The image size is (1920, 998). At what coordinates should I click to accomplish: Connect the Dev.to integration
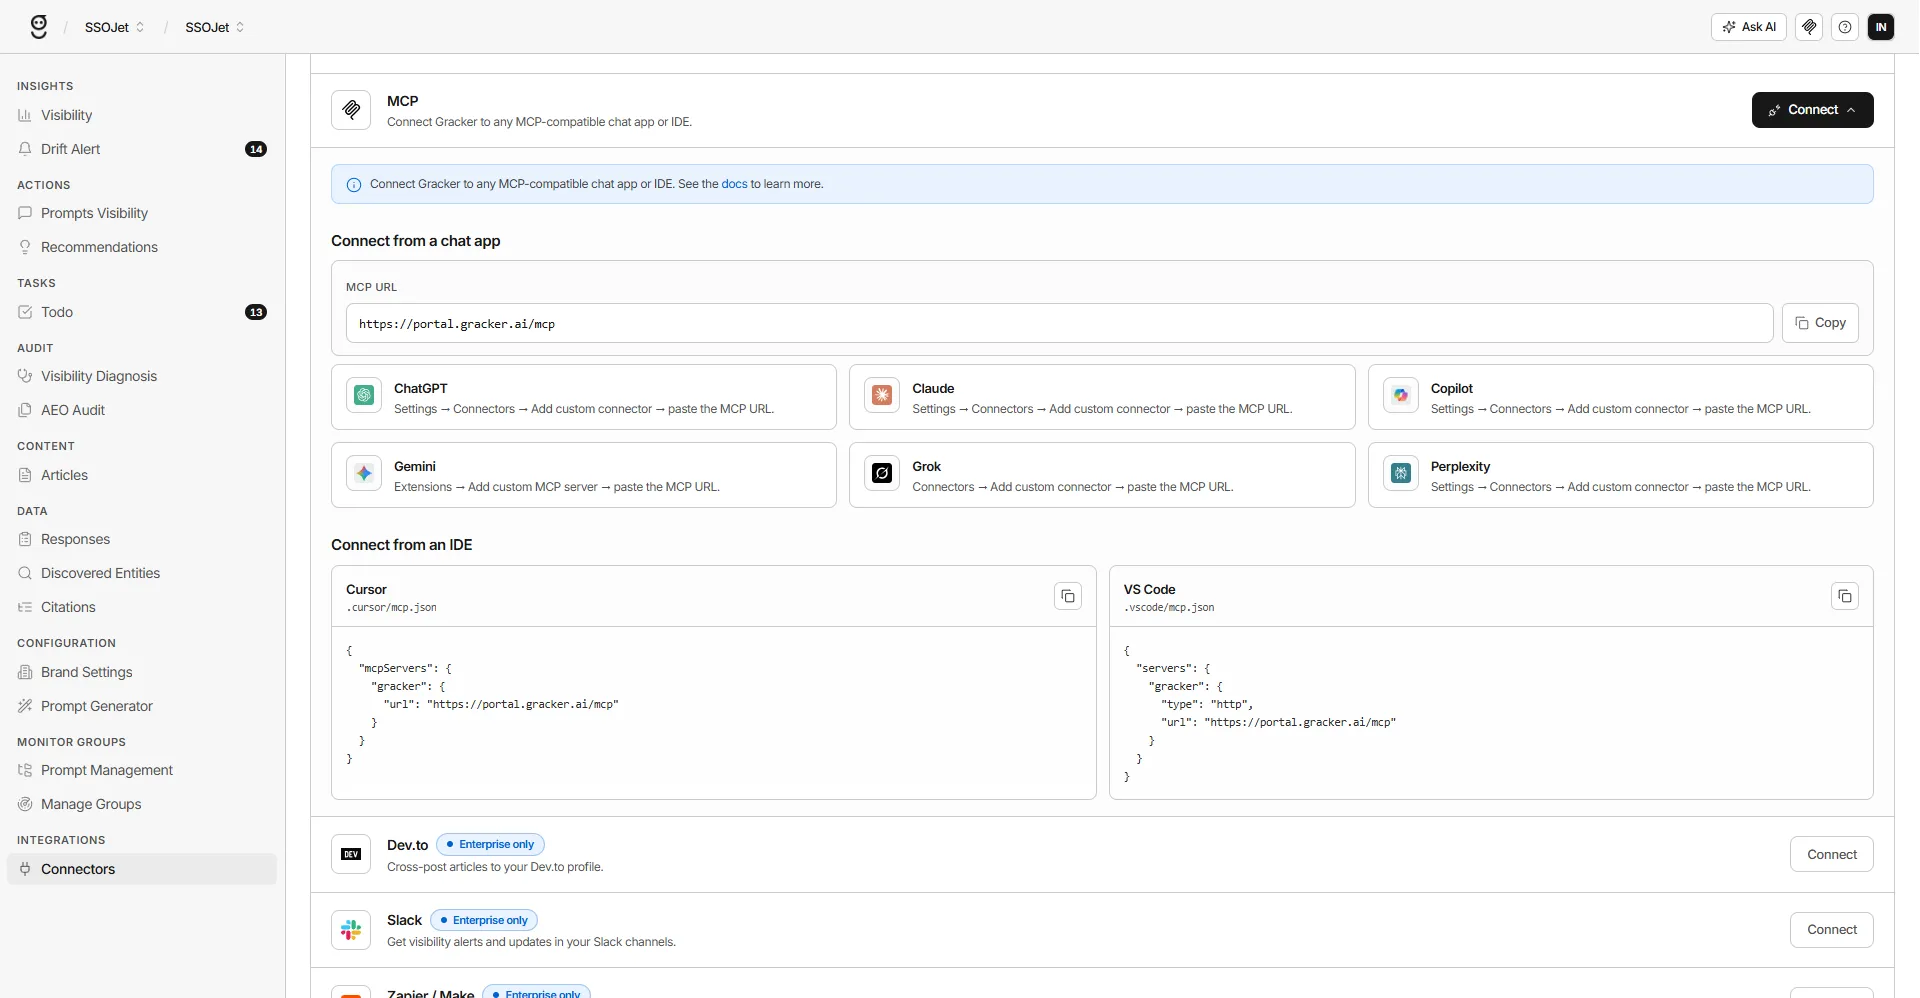(x=1832, y=854)
